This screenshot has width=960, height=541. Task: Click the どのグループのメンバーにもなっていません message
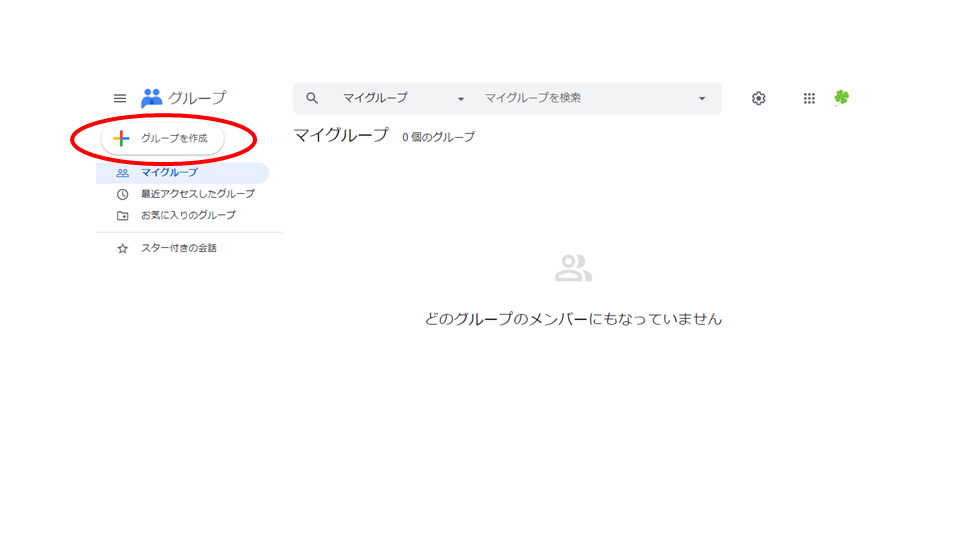coord(574,319)
